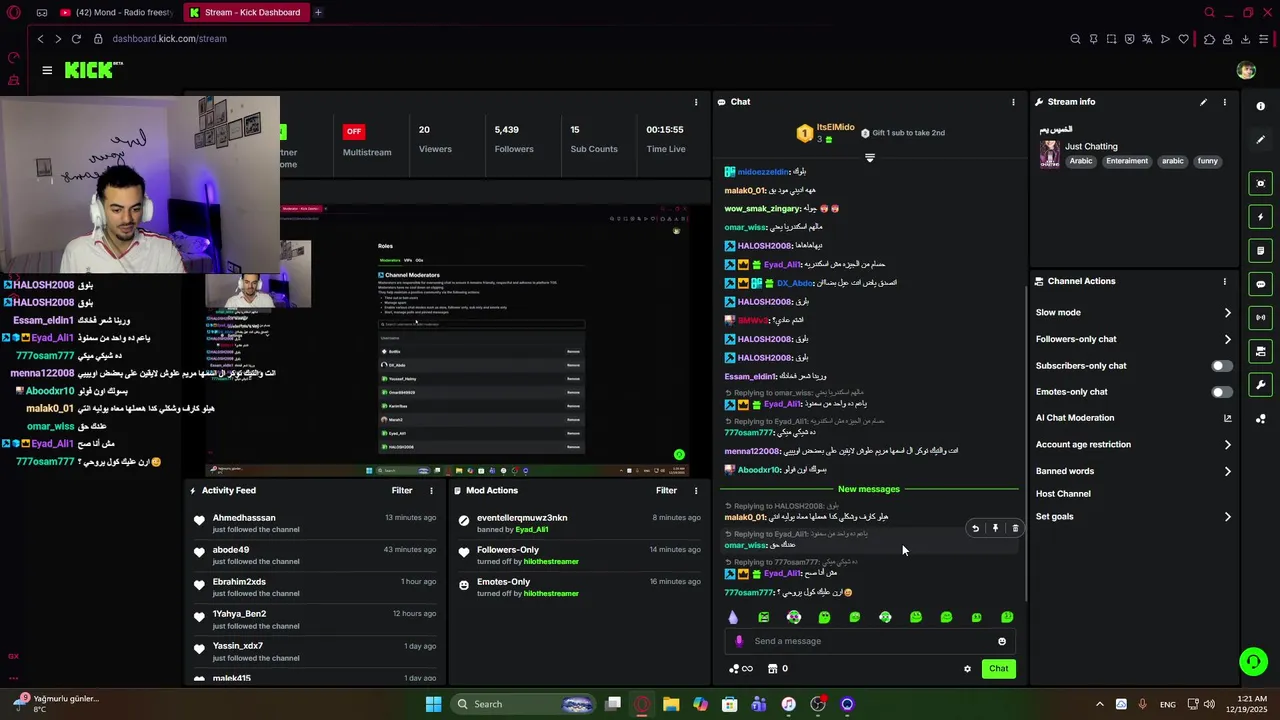Expand Account age restriction settings
This screenshot has height=720, width=1280.
1133,445
